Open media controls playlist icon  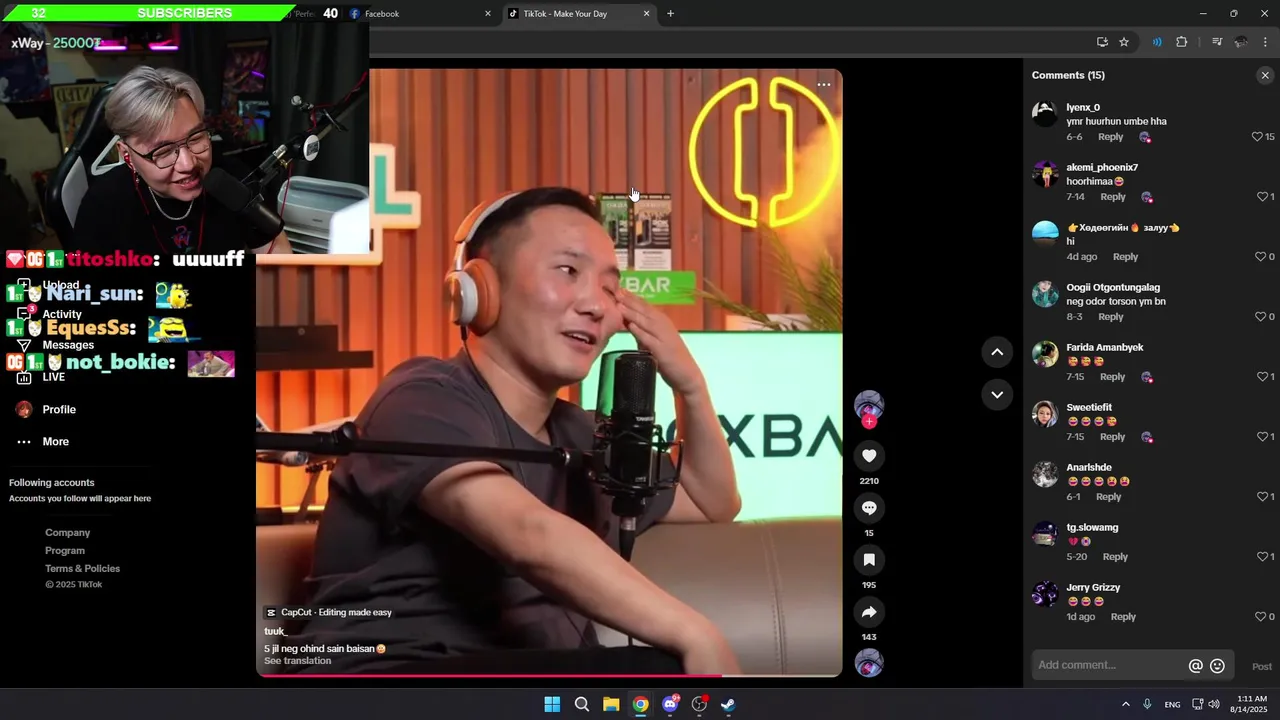(x=1217, y=42)
